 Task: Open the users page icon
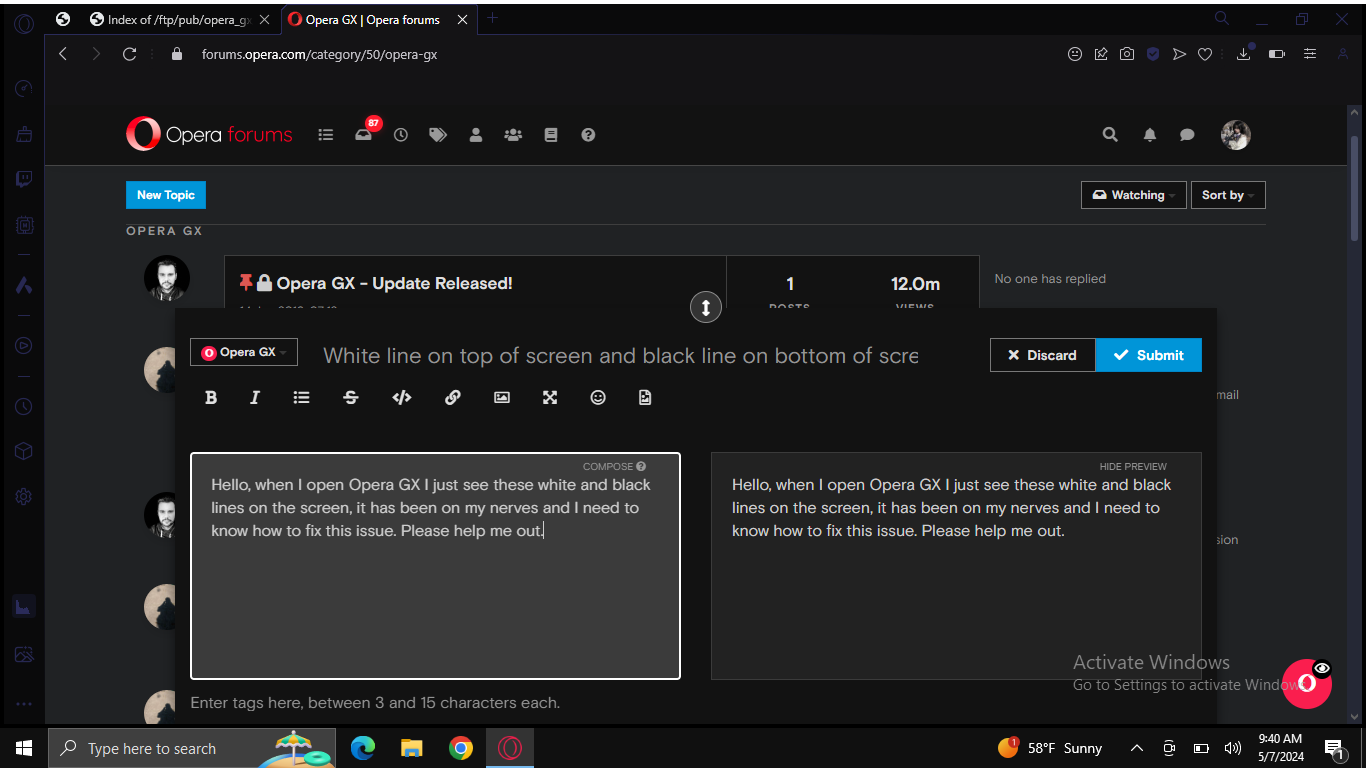476,135
